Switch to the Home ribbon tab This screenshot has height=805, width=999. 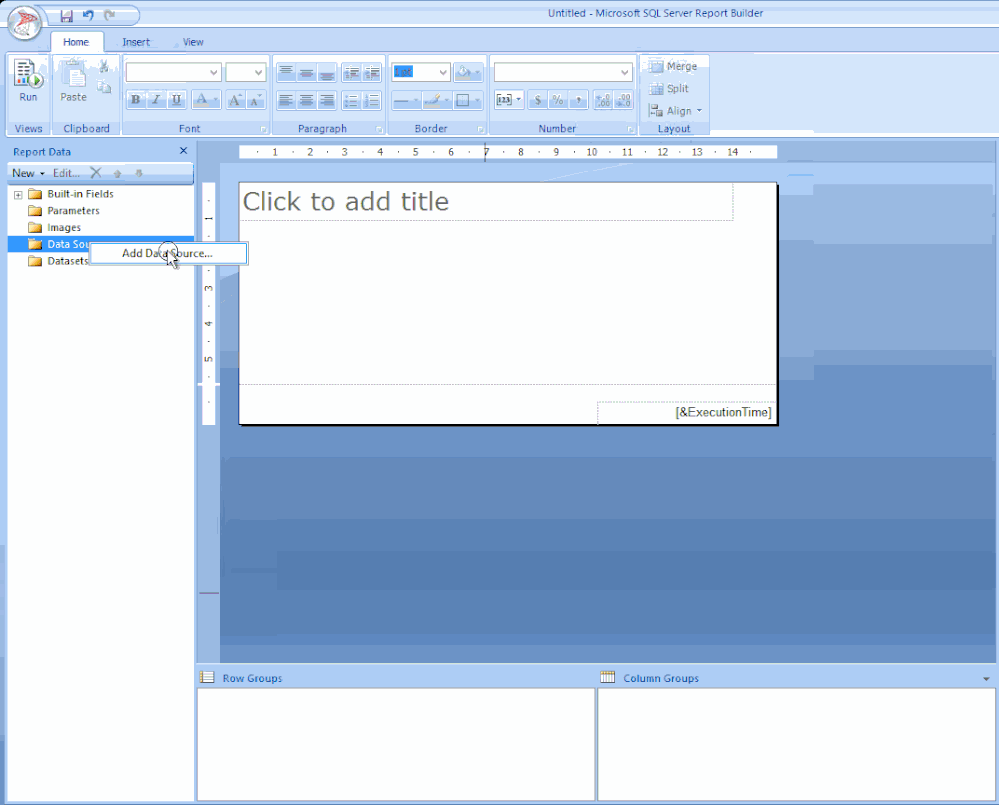(76, 42)
